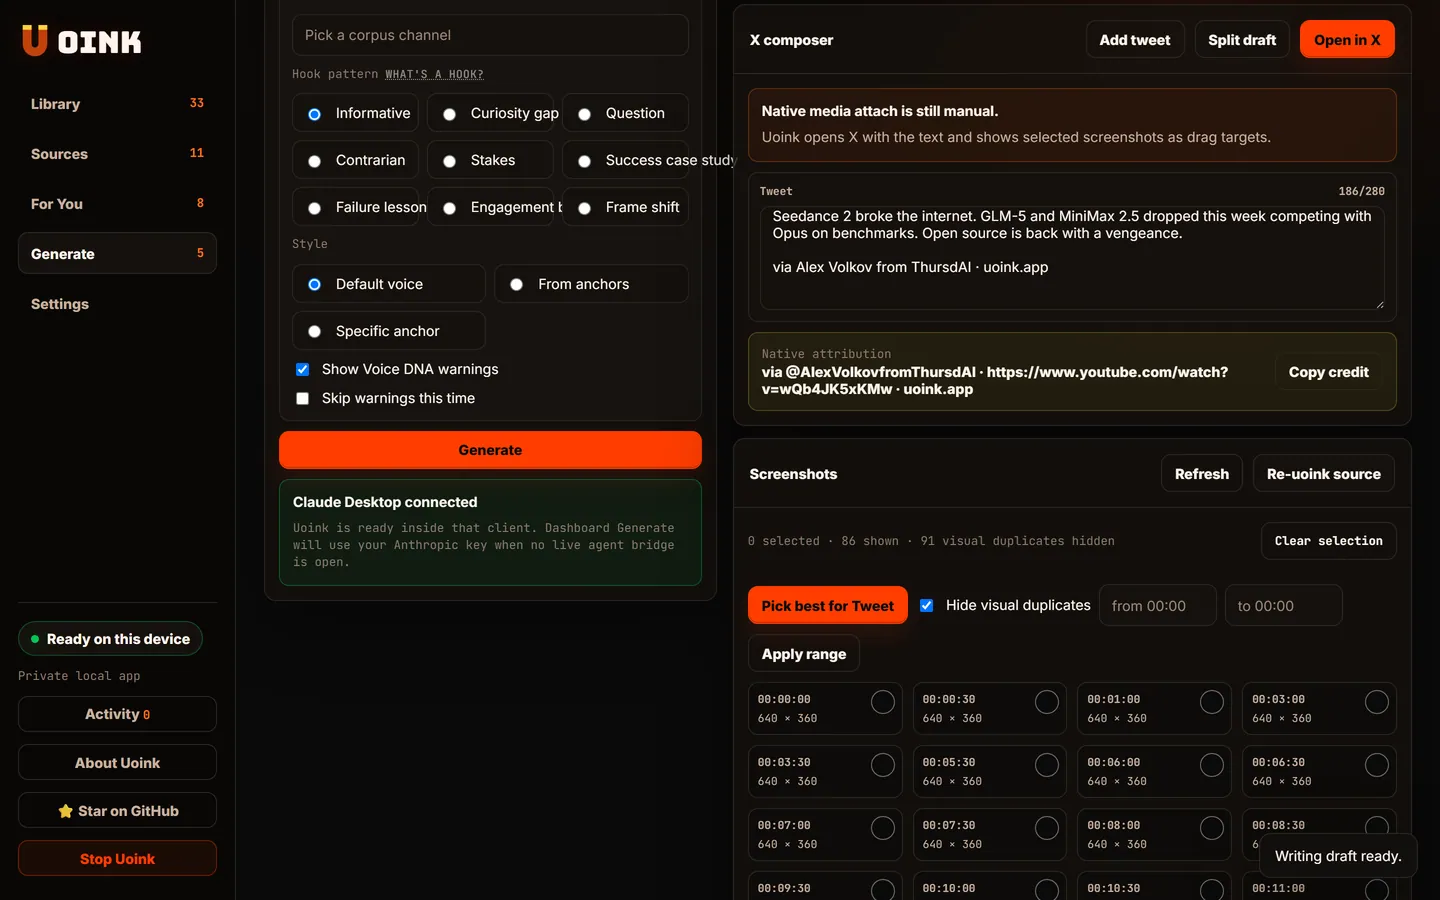Select Default voice style
This screenshot has width=1440, height=900.
(x=389, y=284)
